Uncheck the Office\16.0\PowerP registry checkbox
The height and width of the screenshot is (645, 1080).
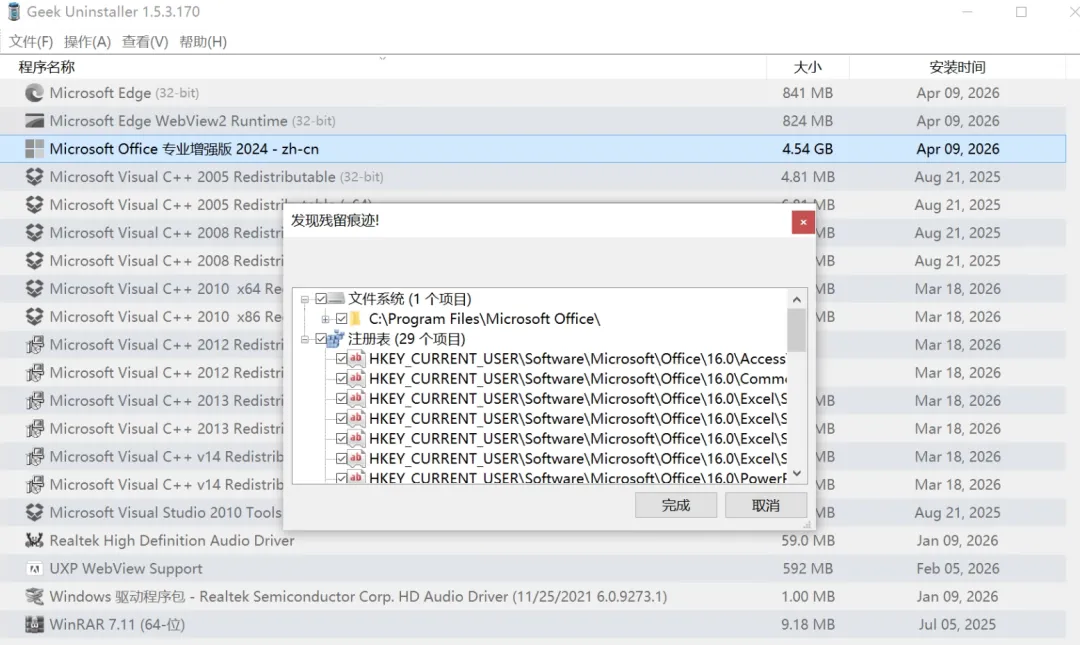pos(342,478)
